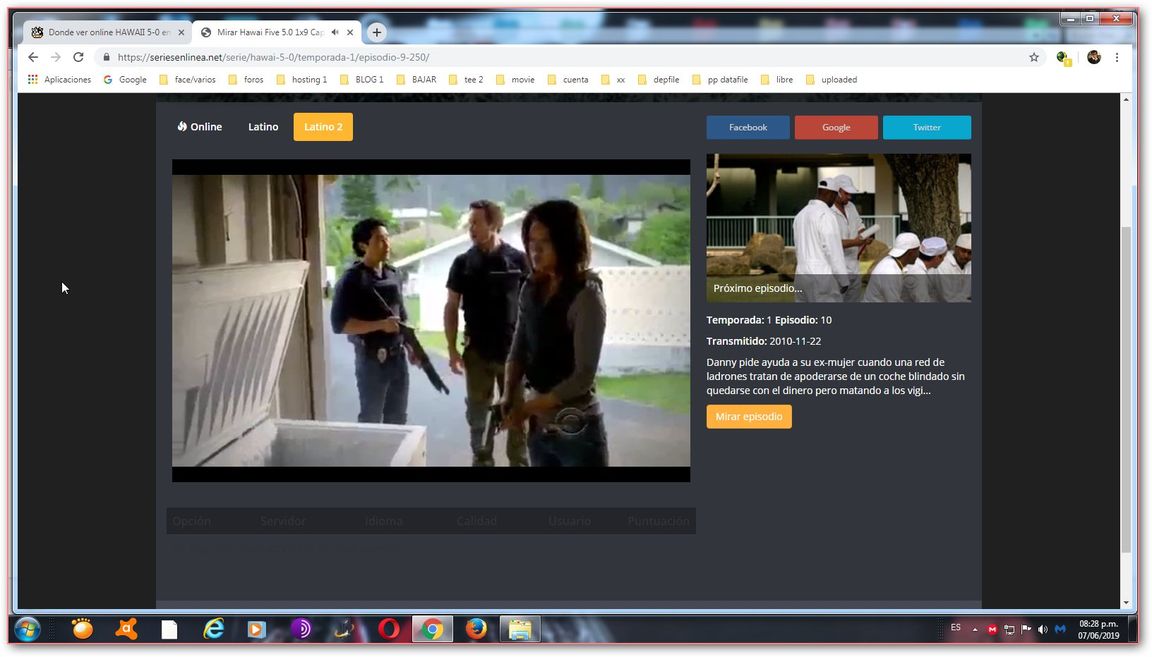View site security info via padlock icon
The width and height of the screenshot is (1152, 657).
tap(107, 57)
